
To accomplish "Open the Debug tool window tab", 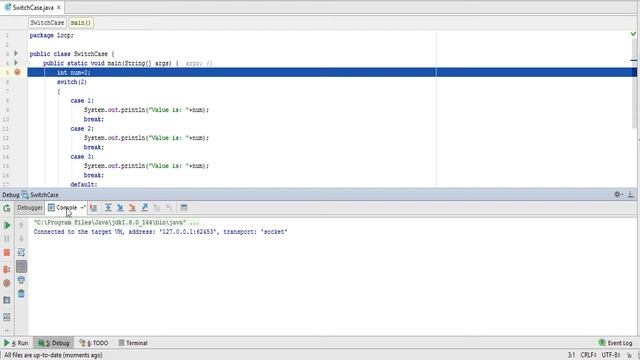I will click(x=54, y=343).
